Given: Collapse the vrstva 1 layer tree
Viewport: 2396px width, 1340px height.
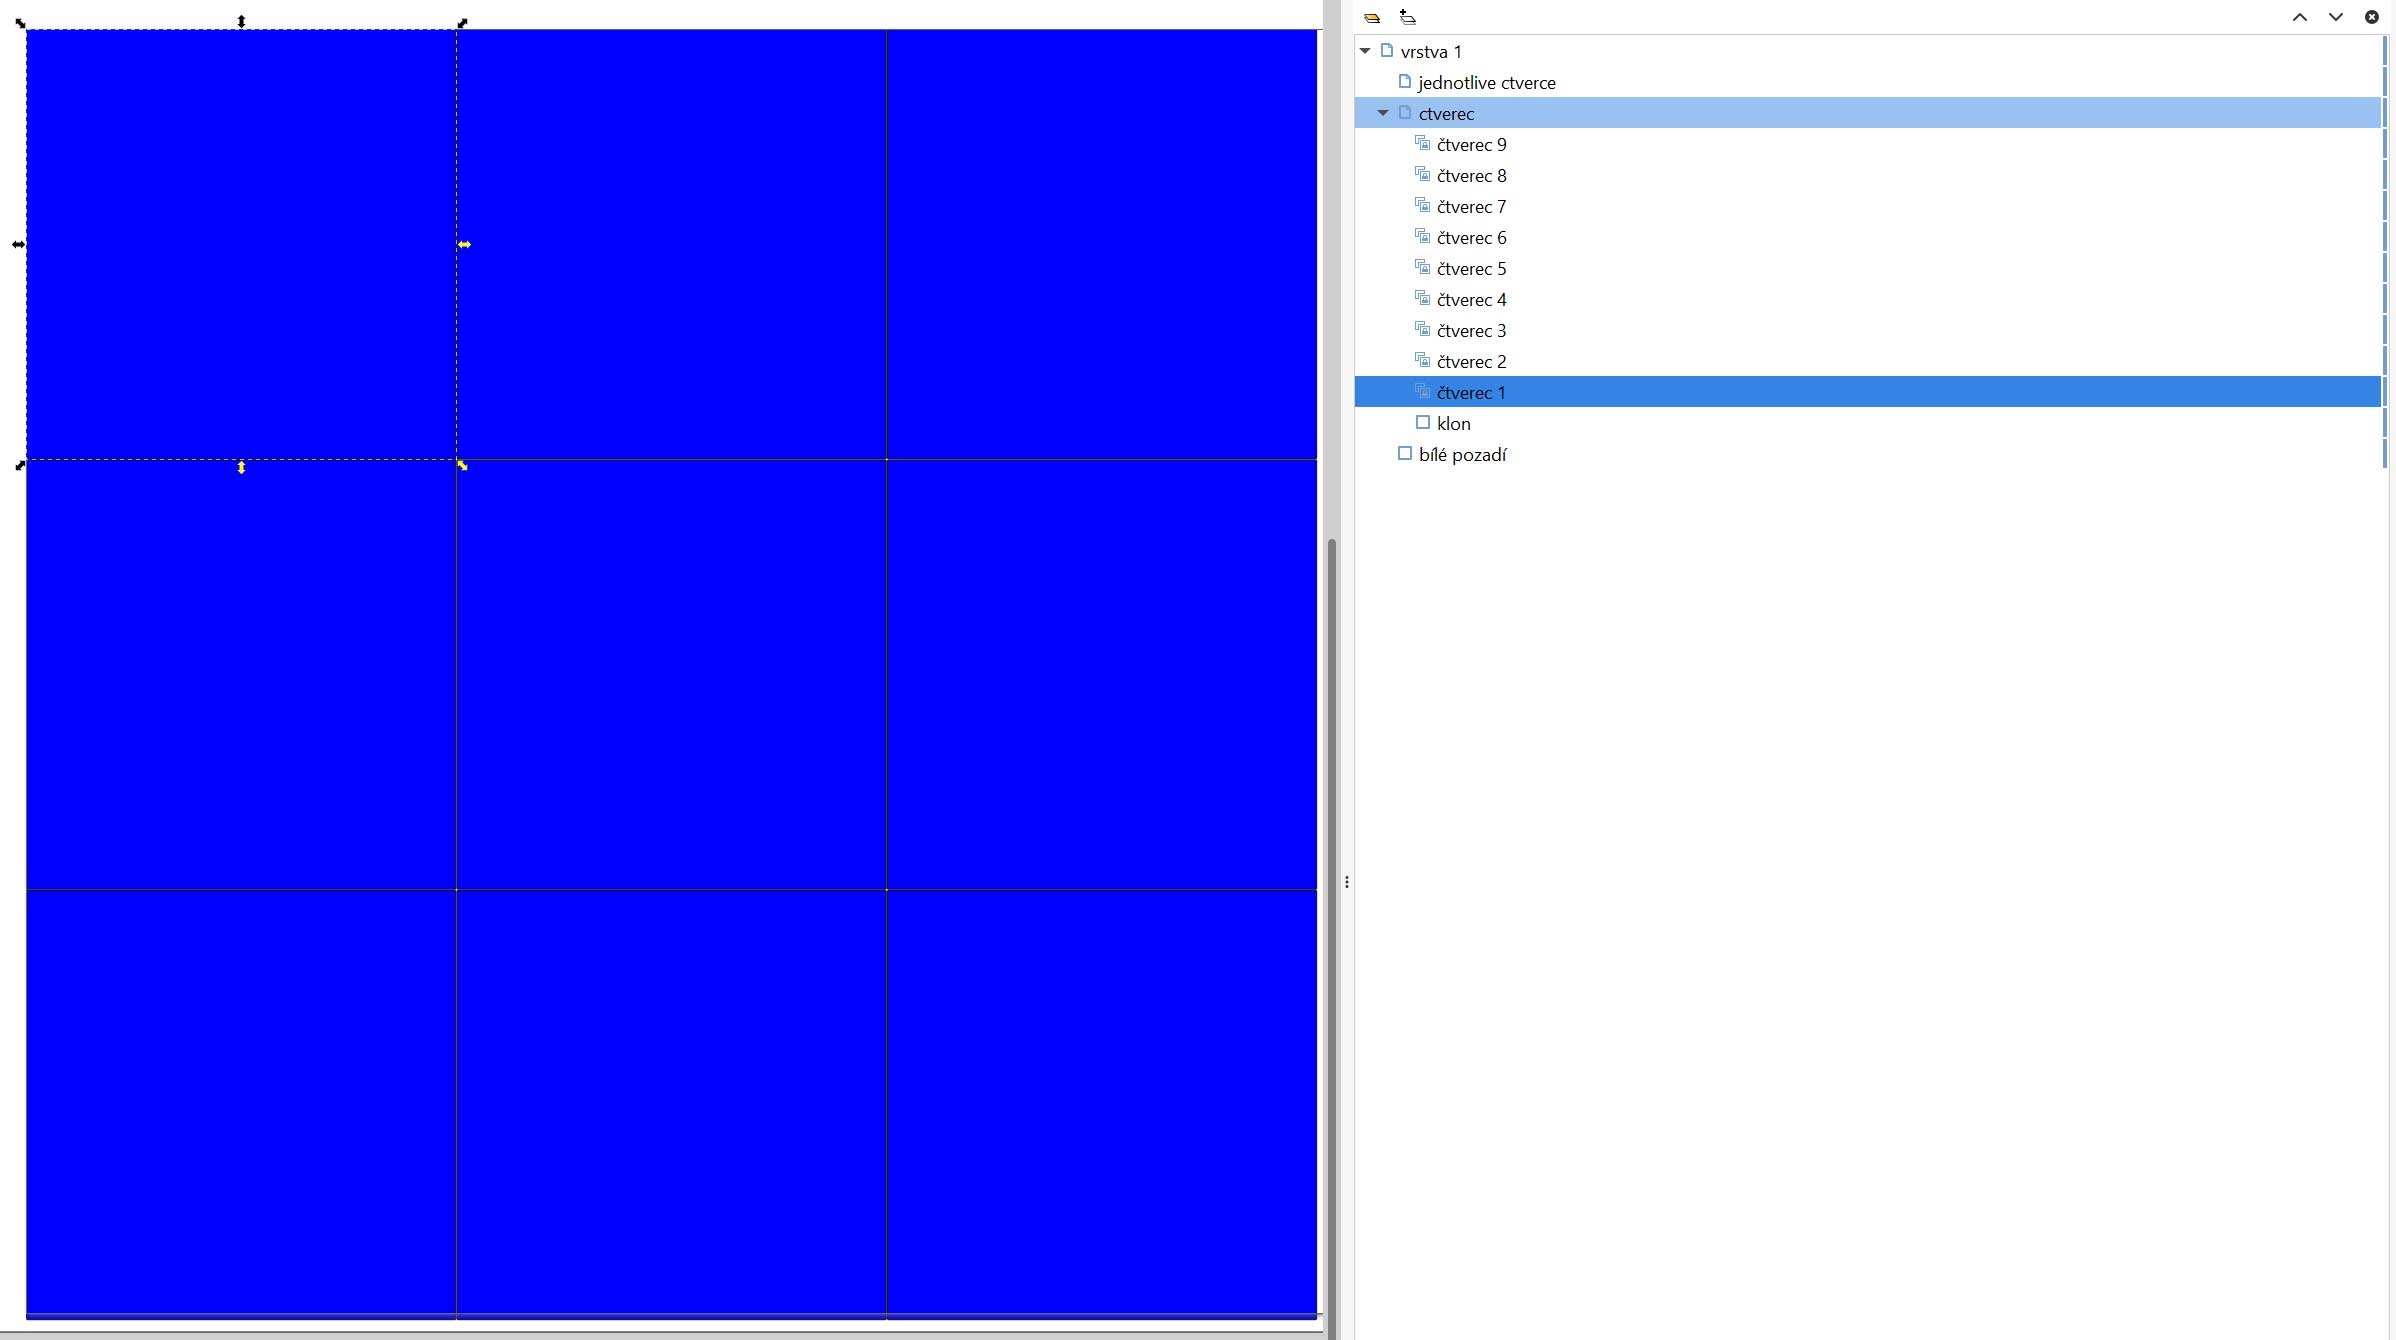Looking at the screenshot, I should [1365, 50].
